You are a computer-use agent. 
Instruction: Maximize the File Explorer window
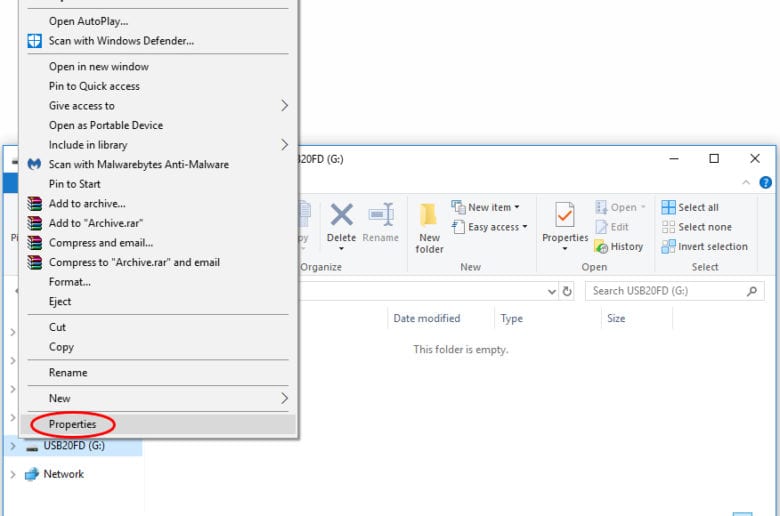tap(714, 159)
